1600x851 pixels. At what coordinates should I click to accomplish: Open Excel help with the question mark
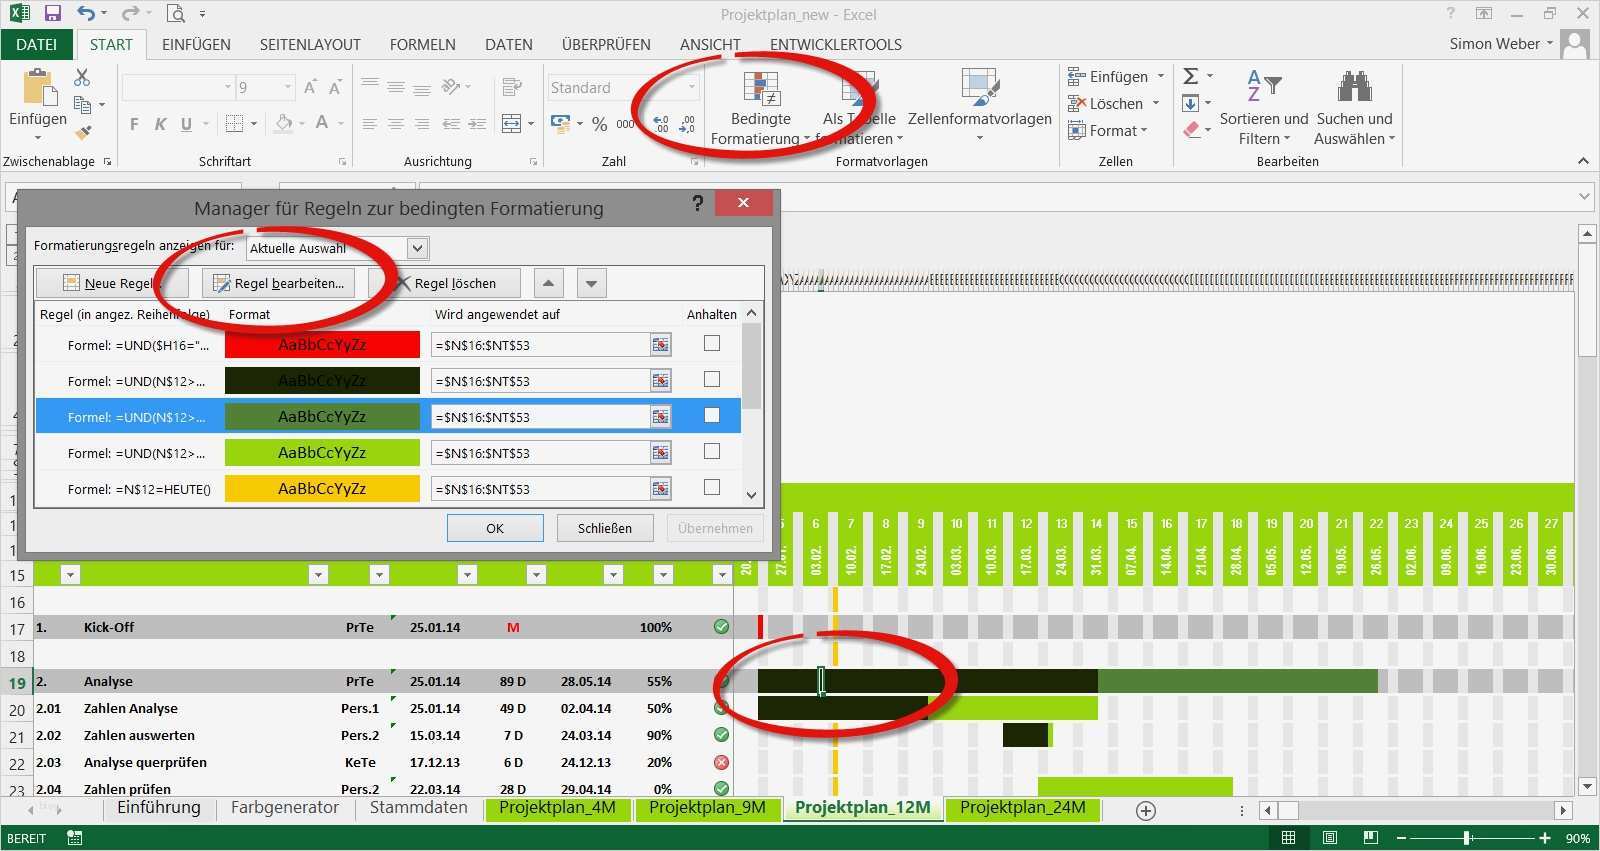(x=1451, y=14)
